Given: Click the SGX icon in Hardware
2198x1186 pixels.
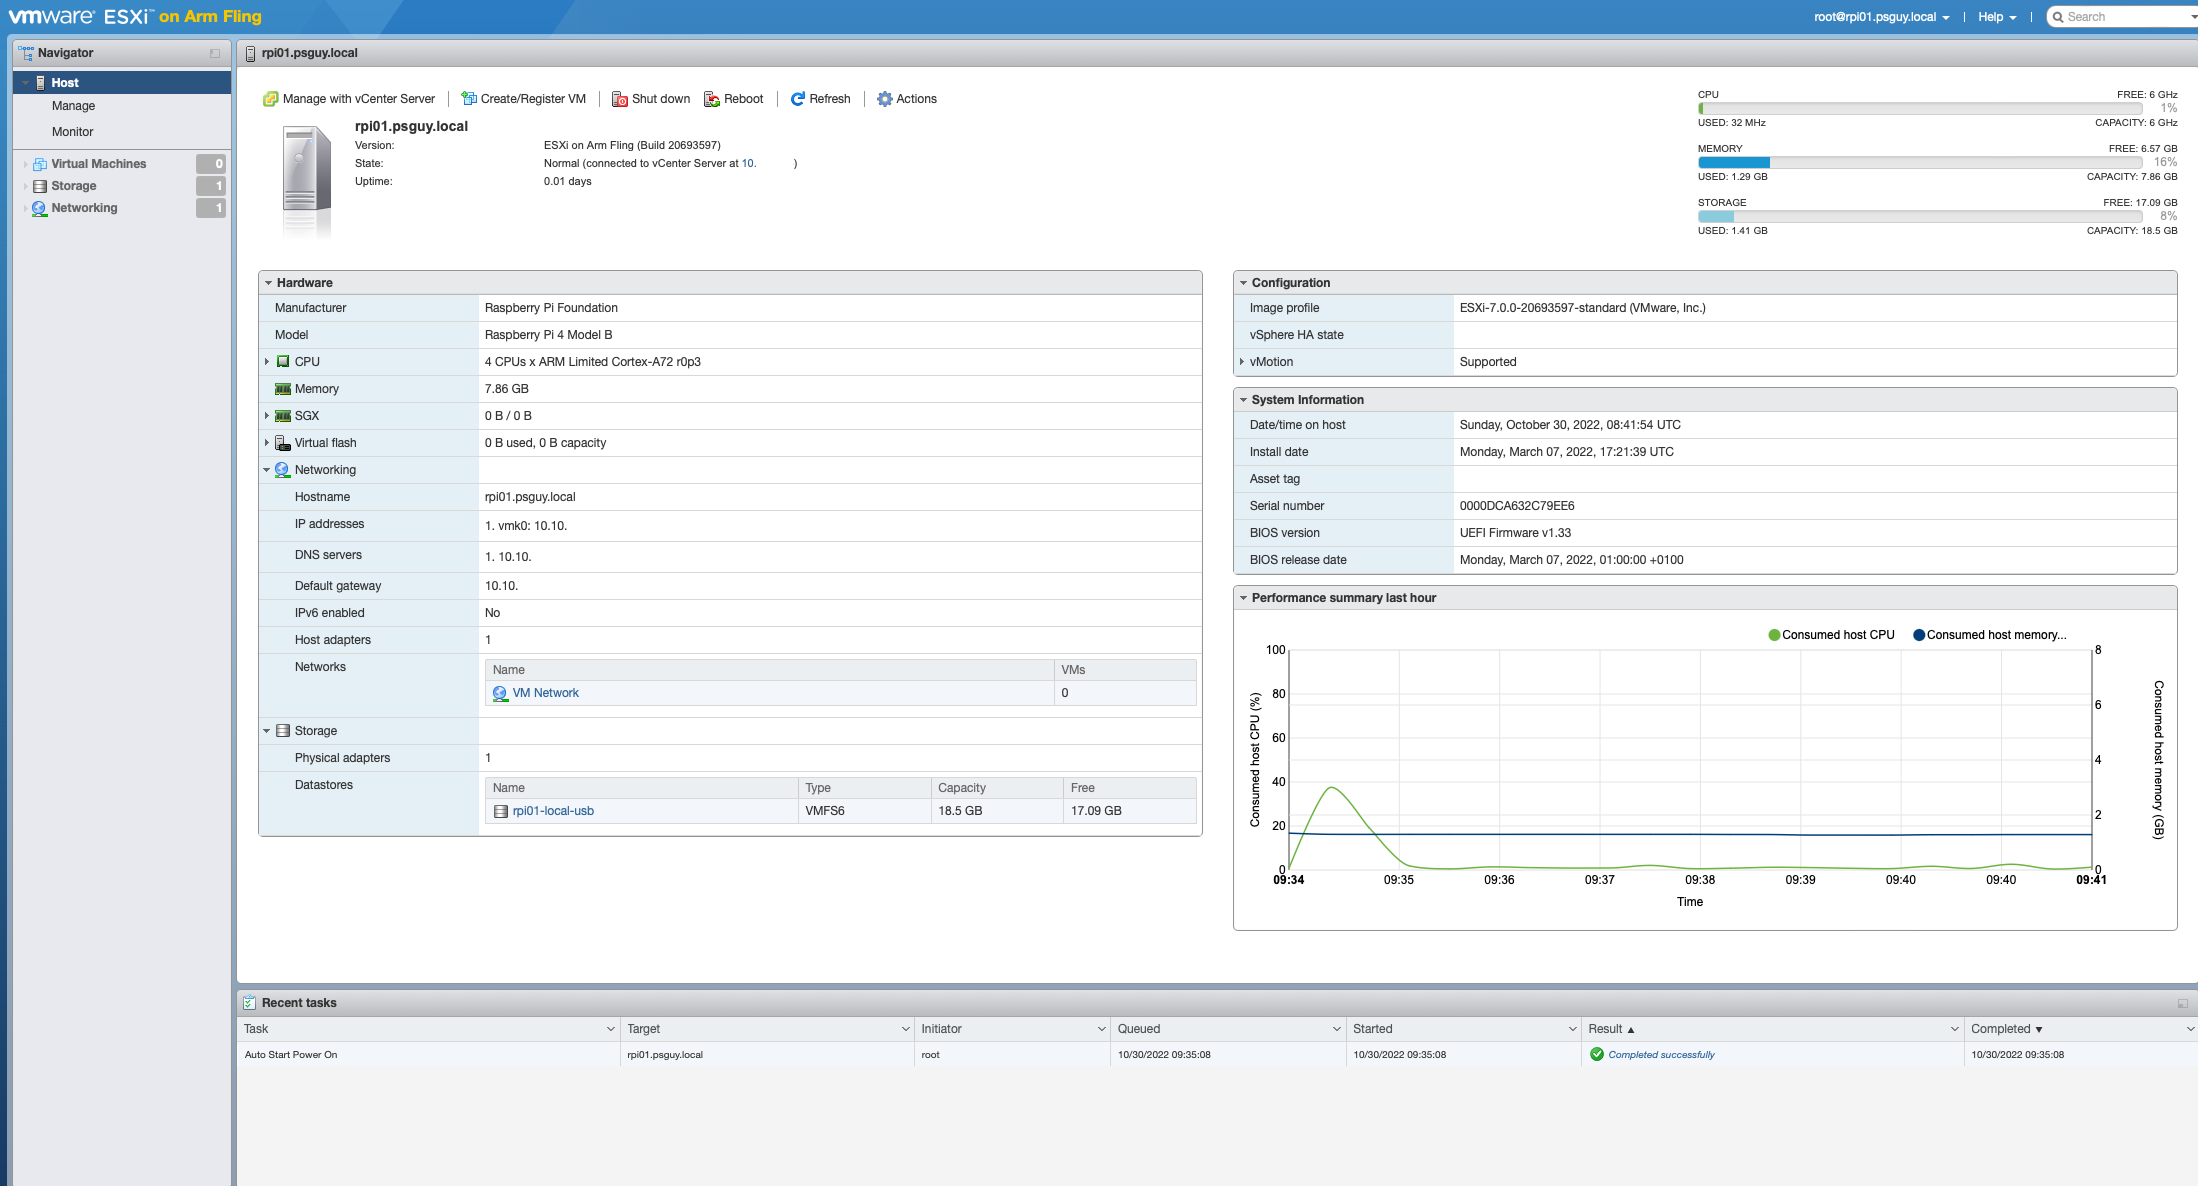Looking at the screenshot, I should coord(283,416).
